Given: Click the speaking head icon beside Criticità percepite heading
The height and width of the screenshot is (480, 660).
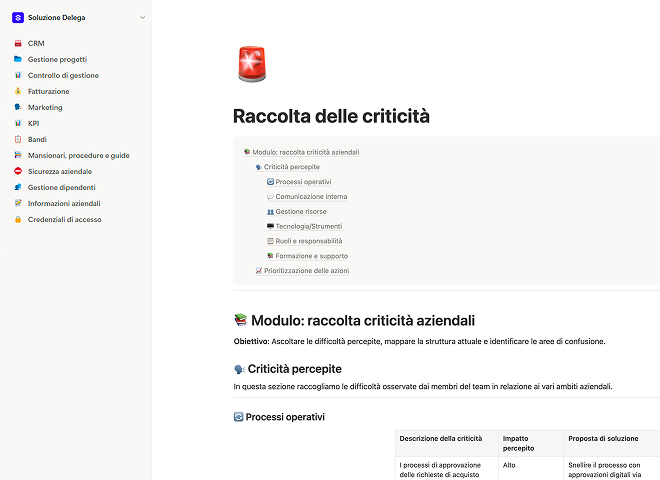Looking at the screenshot, I should [239, 369].
